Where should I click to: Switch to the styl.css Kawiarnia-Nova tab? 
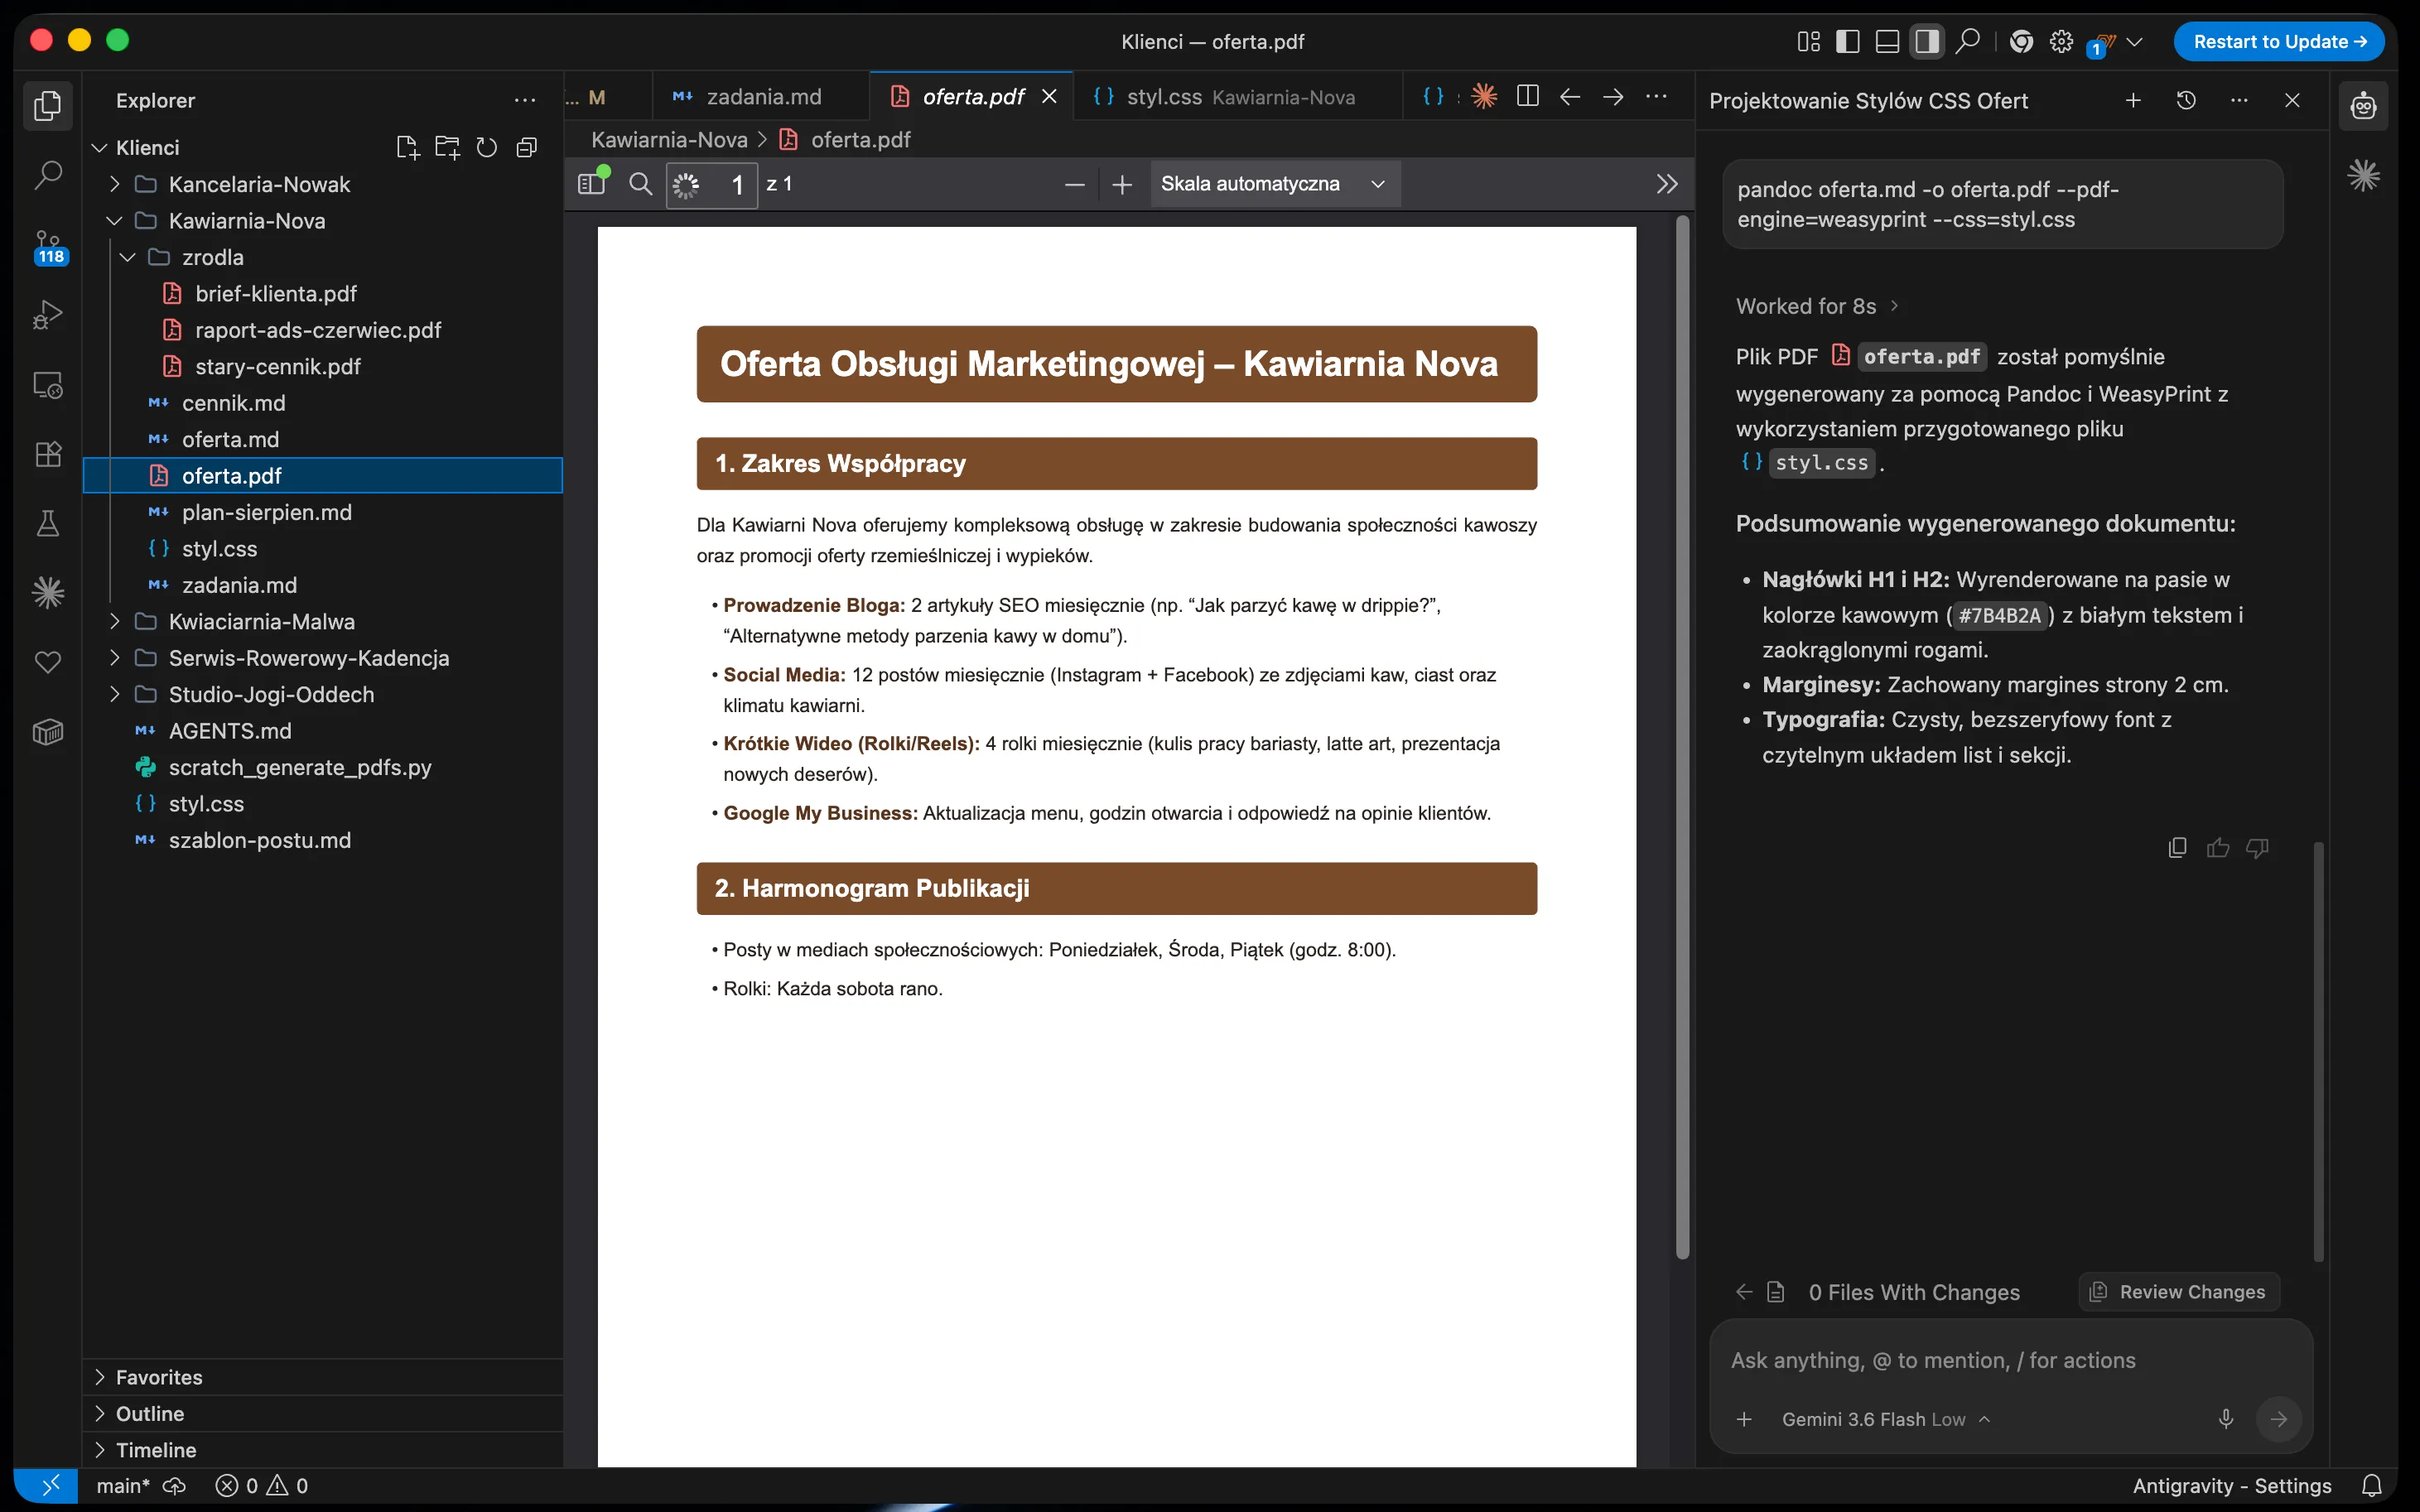pyautogui.click(x=1238, y=97)
